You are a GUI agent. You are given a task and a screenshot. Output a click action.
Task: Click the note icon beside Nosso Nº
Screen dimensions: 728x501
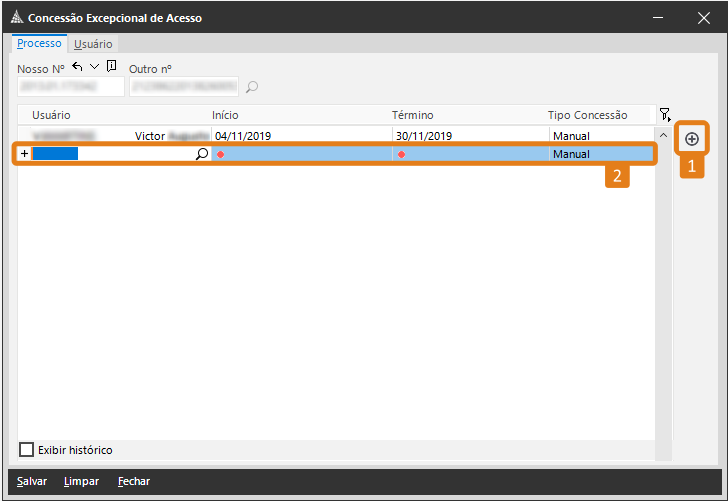(x=111, y=66)
